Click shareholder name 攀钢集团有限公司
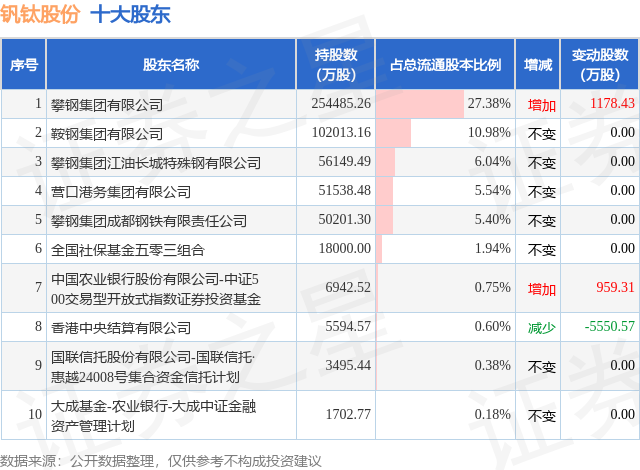This screenshot has height=470, width=640. [107, 105]
